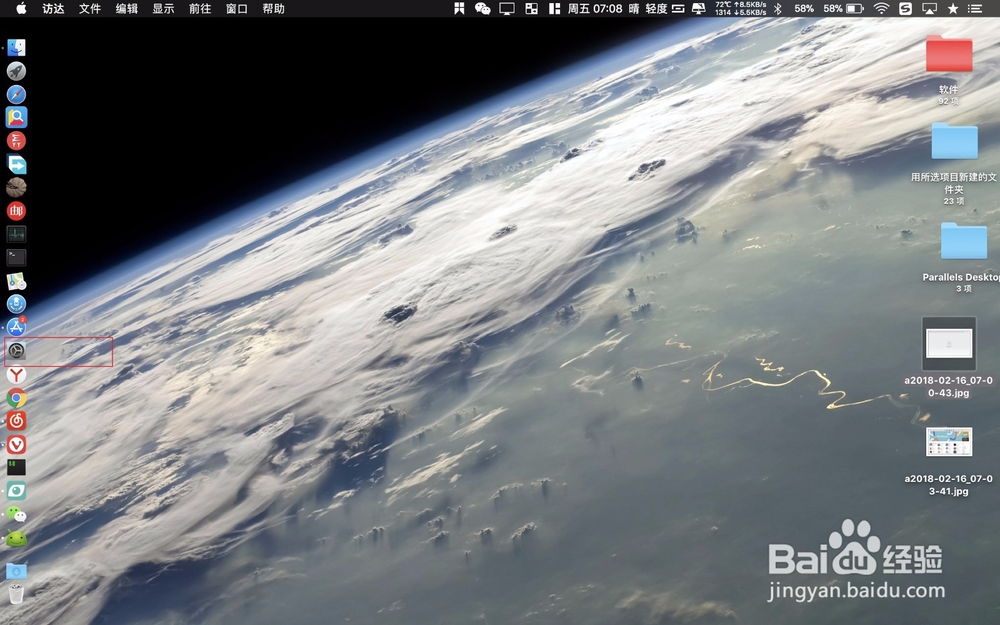Open blue circular upload app in Dock
The height and width of the screenshot is (625, 1000).
click(x=16, y=304)
